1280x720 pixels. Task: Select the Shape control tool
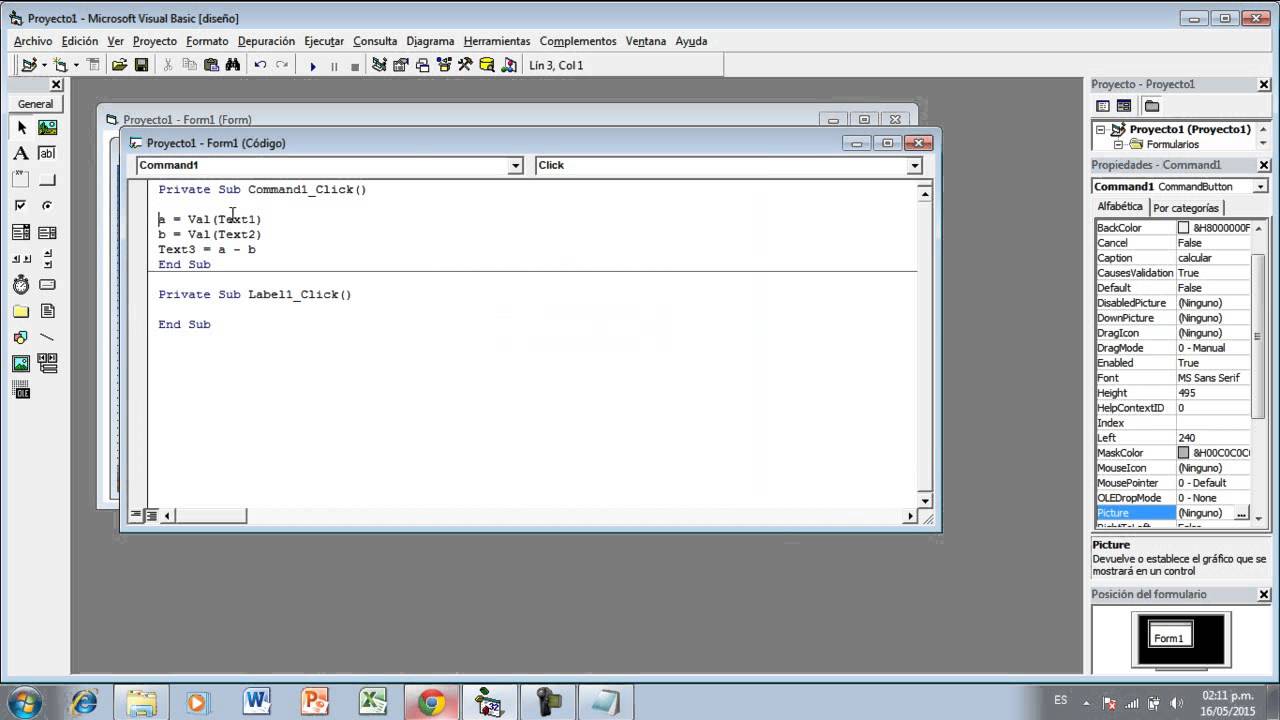coord(21,337)
